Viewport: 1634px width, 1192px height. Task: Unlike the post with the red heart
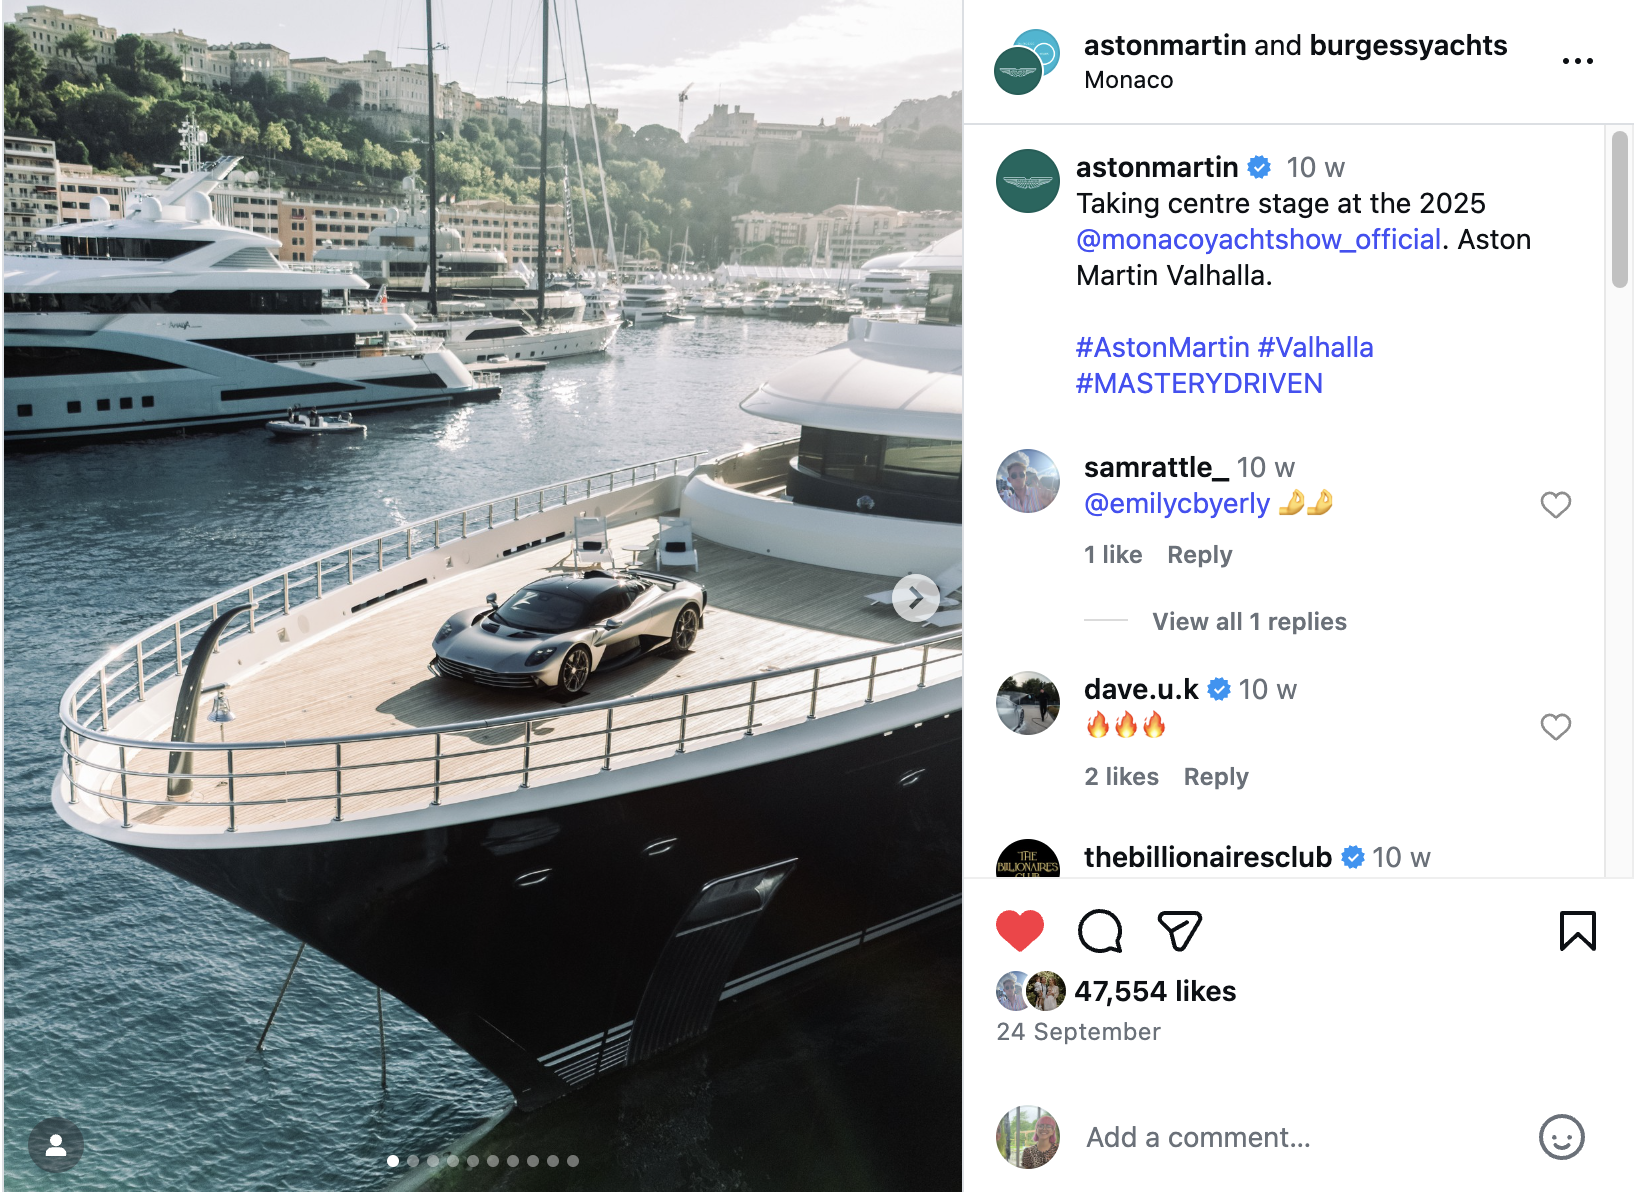pos(1019,931)
